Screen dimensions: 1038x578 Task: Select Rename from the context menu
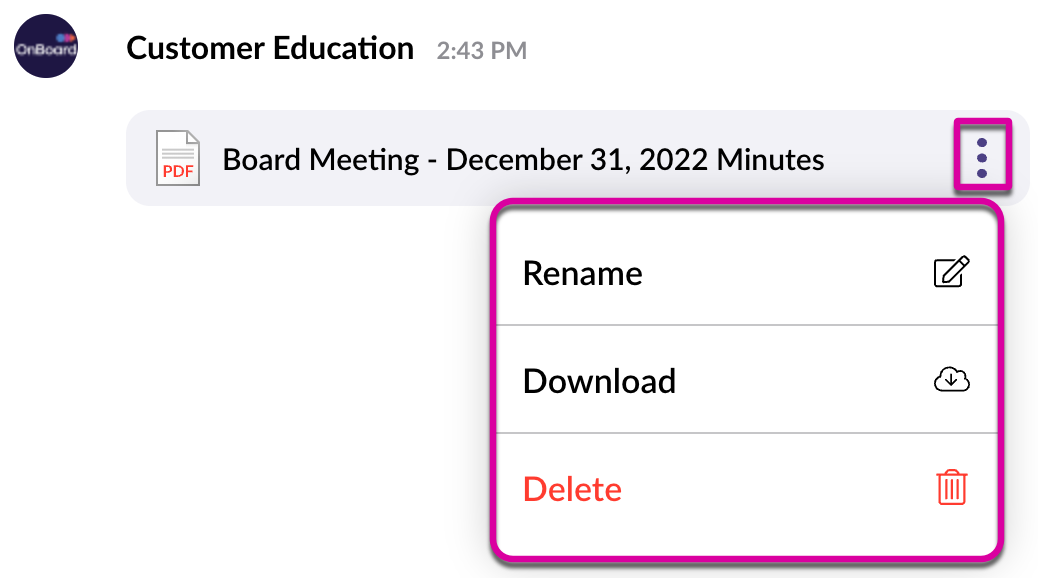(582, 273)
